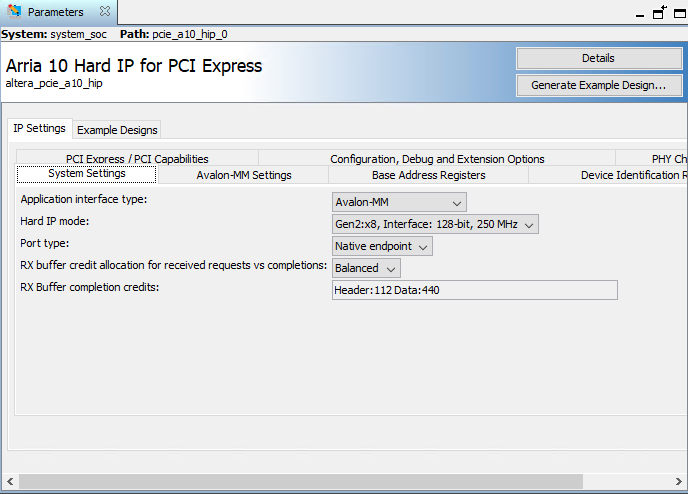This screenshot has width=688, height=494.
Task: Select the Base Address Registers tab
Action: (429, 175)
